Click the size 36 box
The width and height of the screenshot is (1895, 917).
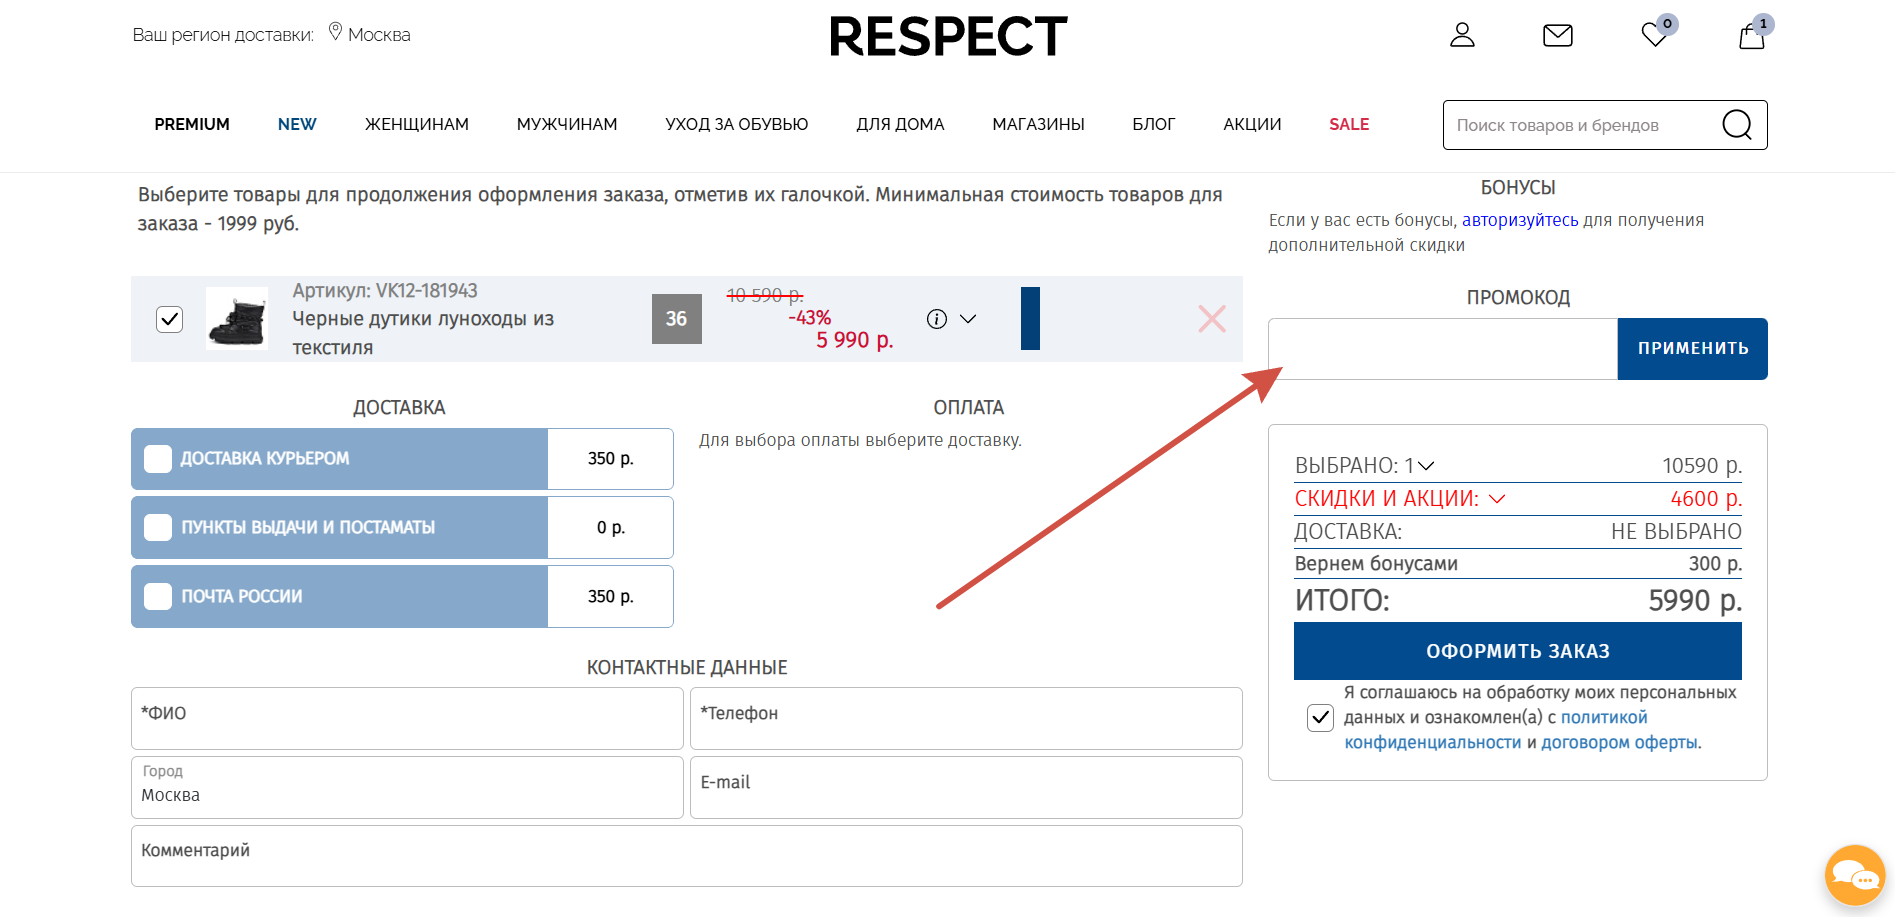point(677,319)
